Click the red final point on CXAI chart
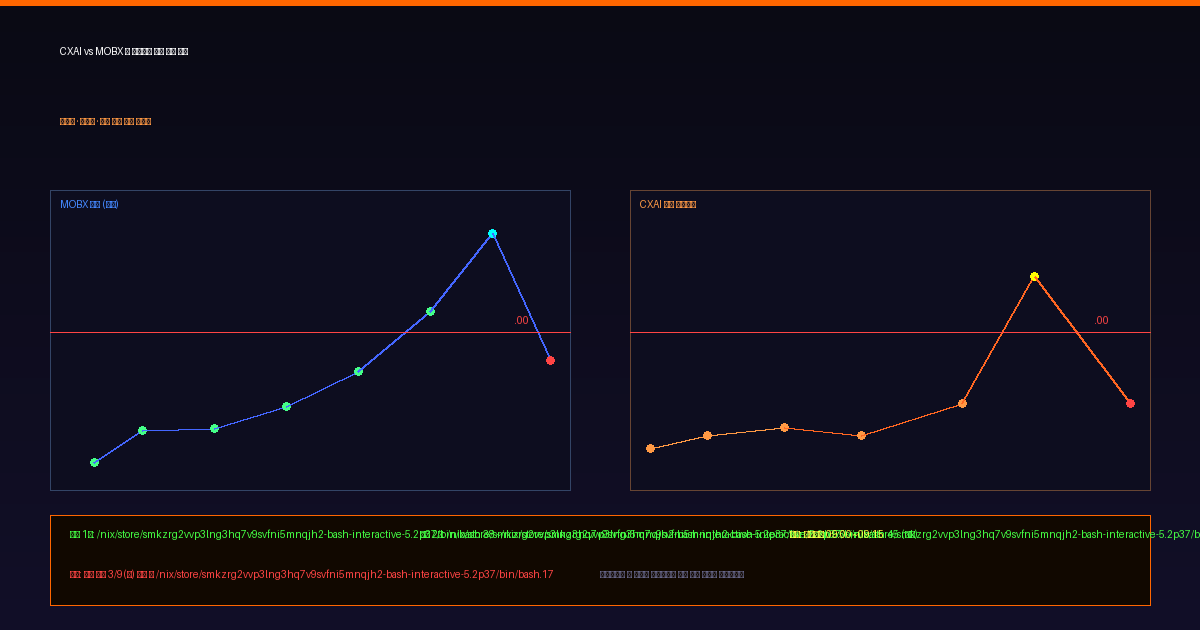 tap(1130, 403)
